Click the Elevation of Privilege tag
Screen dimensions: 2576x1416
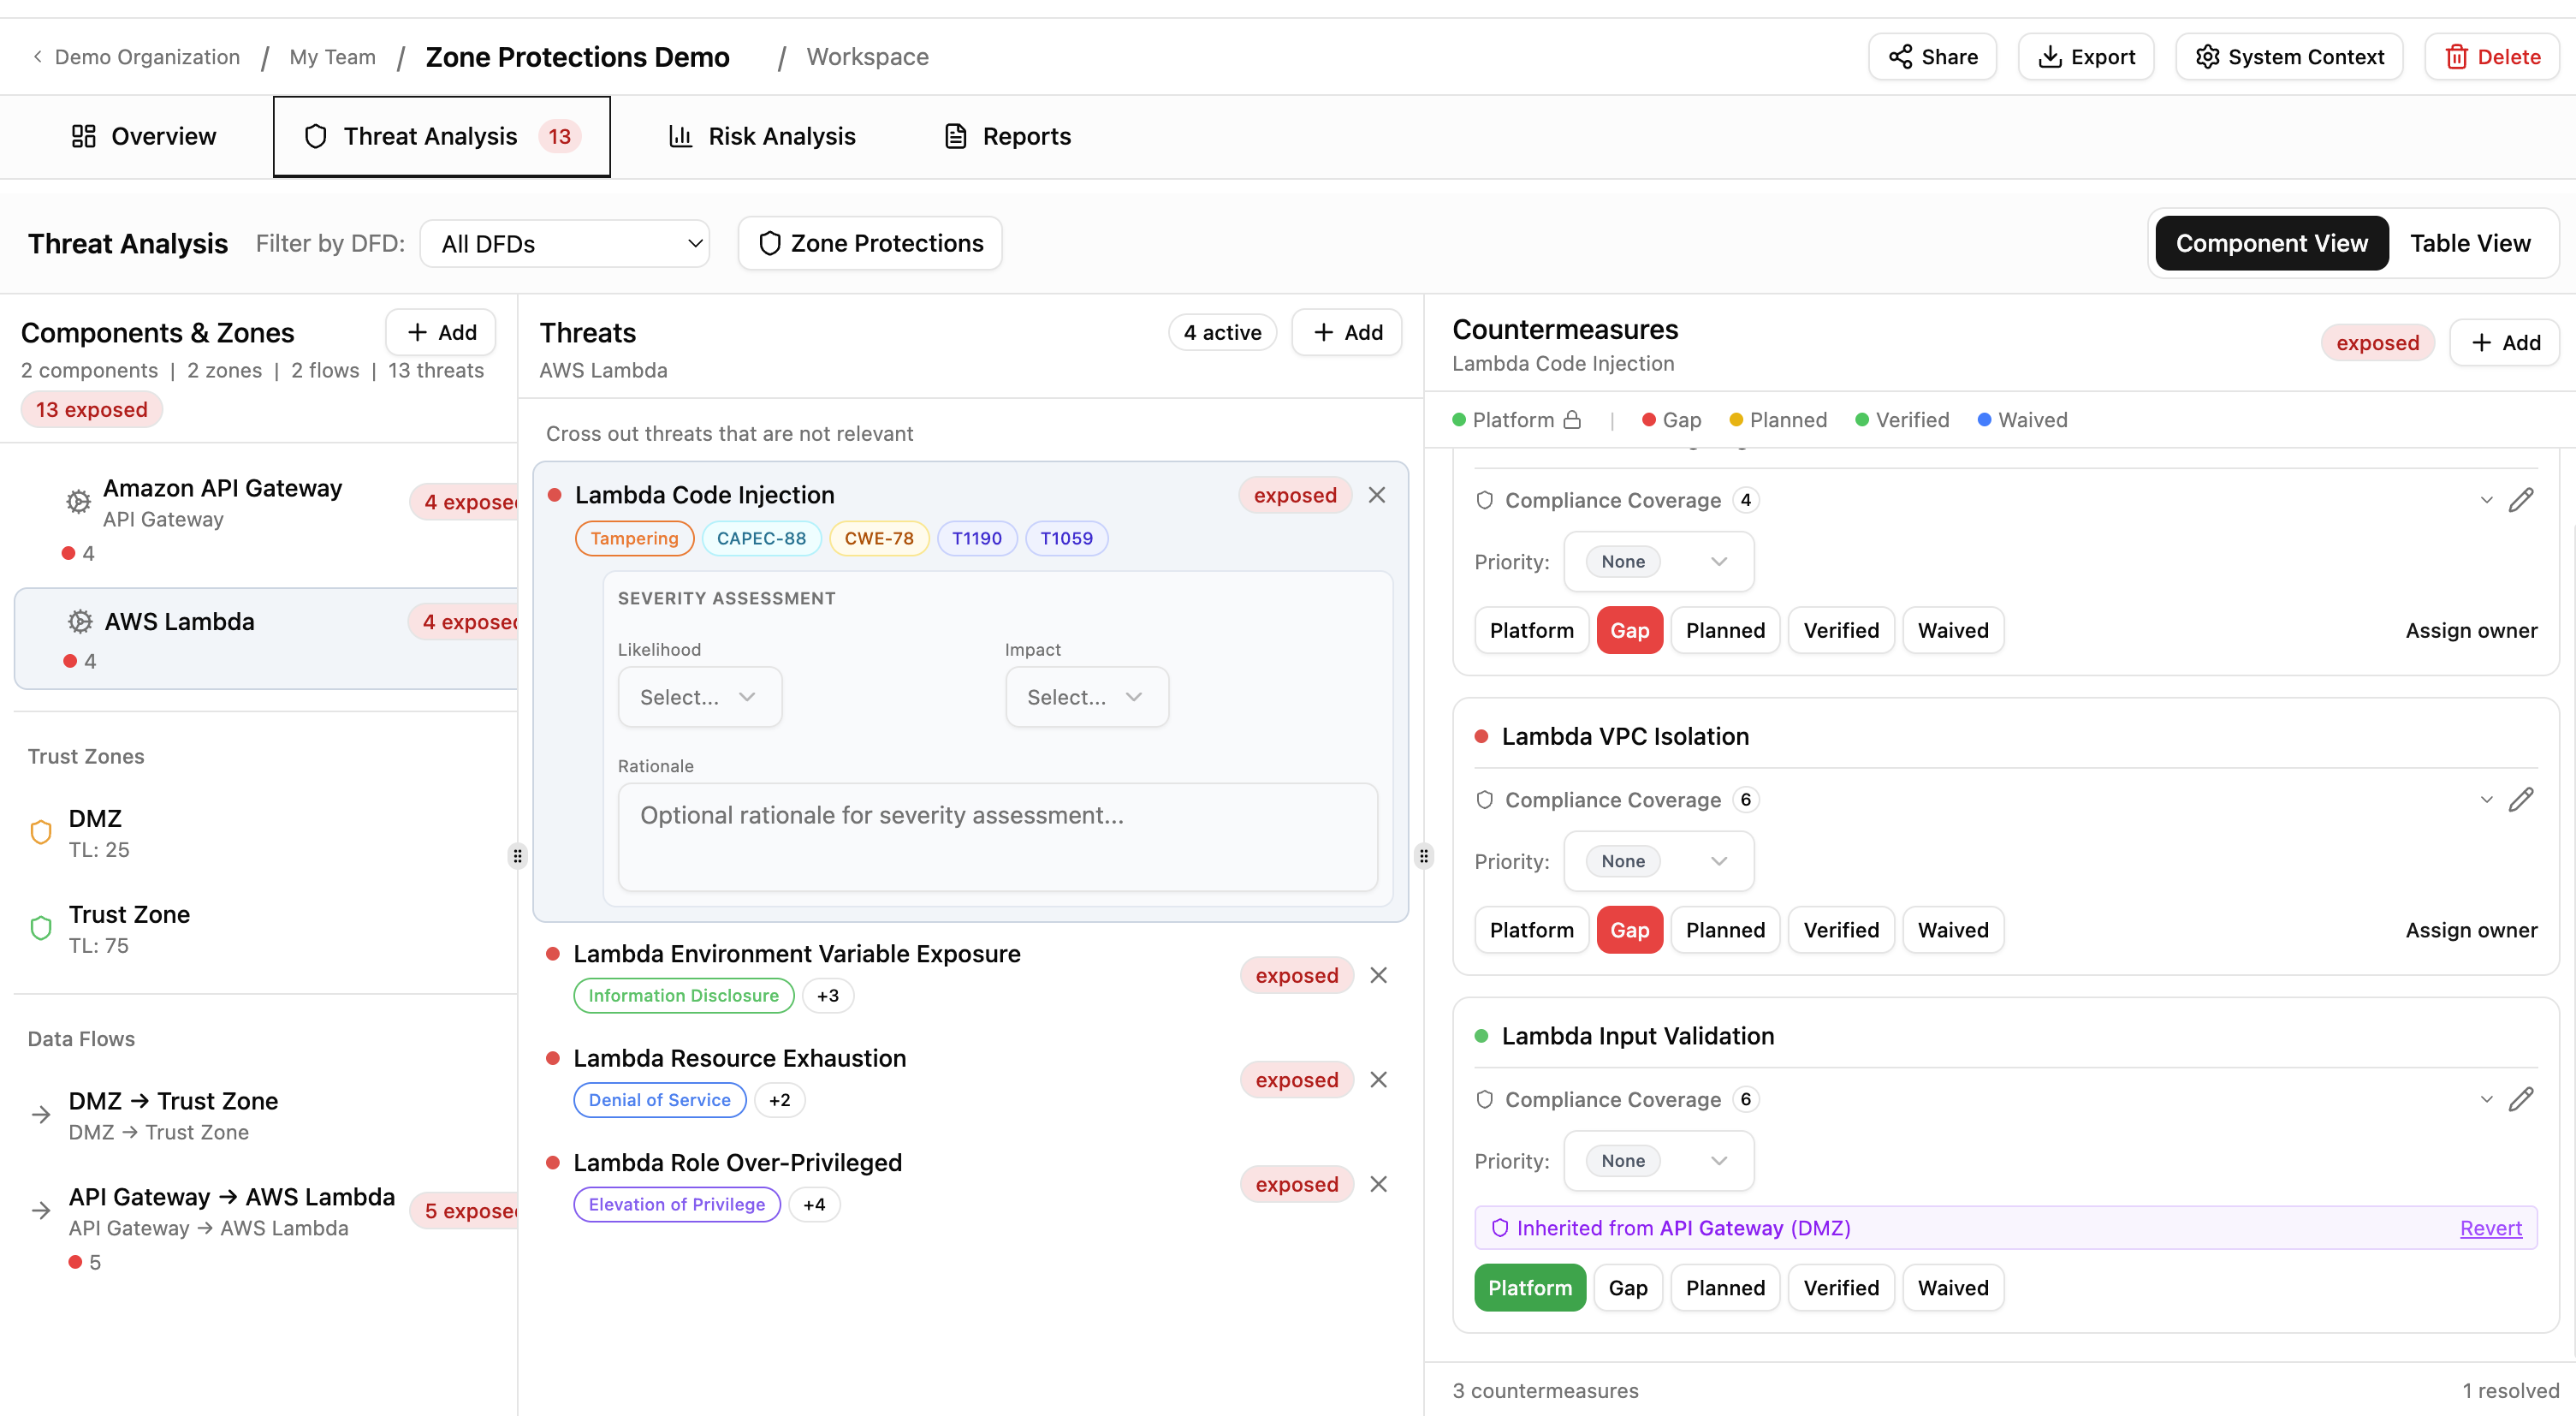pos(676,1204)
